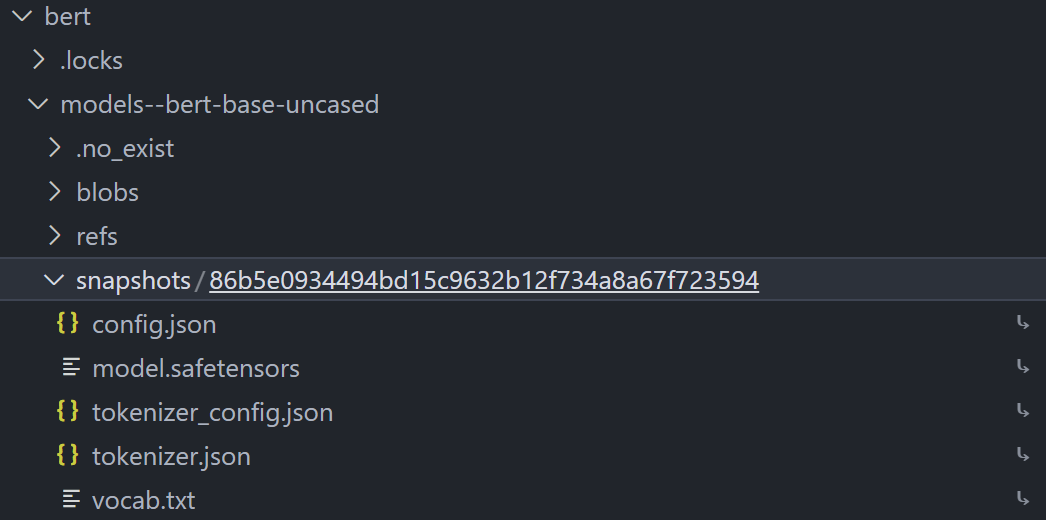The image size is (1046, 520).
Task: Click the symlink arrow badge on config.json row
Action: 1023,324
